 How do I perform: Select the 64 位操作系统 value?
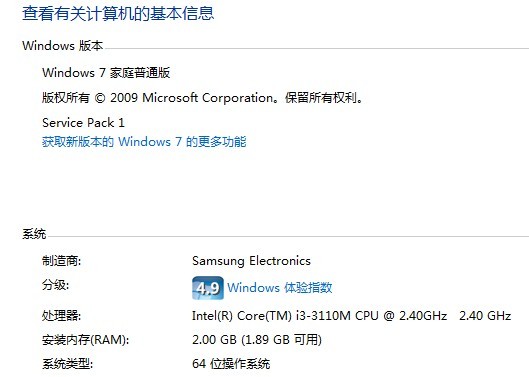(231, 364)
